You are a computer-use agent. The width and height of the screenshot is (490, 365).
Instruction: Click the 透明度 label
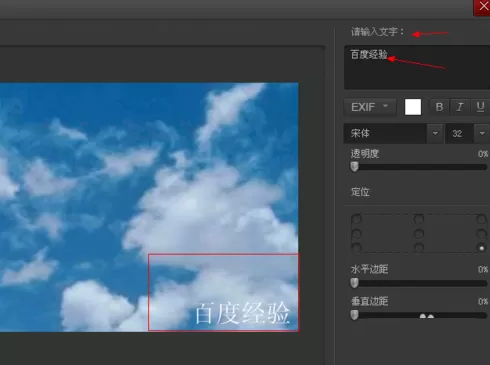(365, 154)
